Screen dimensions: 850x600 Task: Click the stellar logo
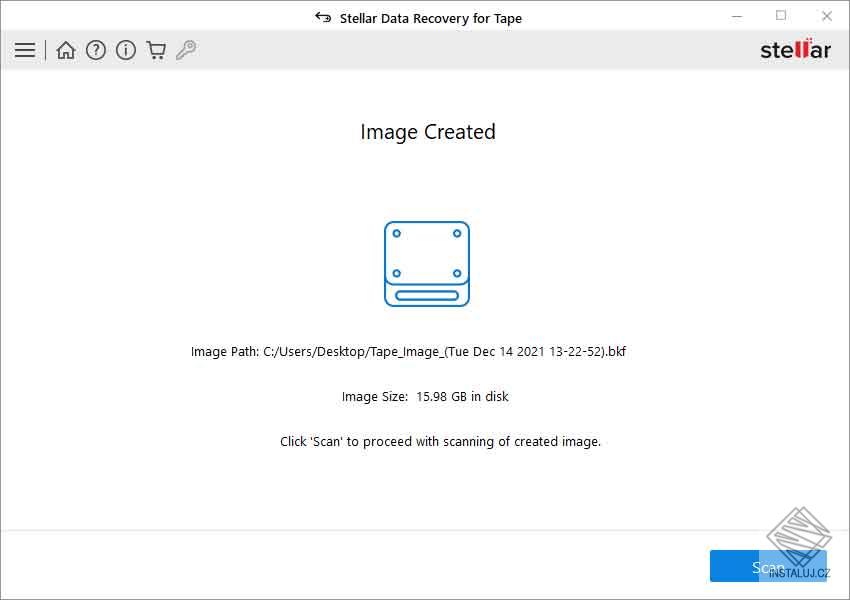pyautogui.click(x=795, y=49)
